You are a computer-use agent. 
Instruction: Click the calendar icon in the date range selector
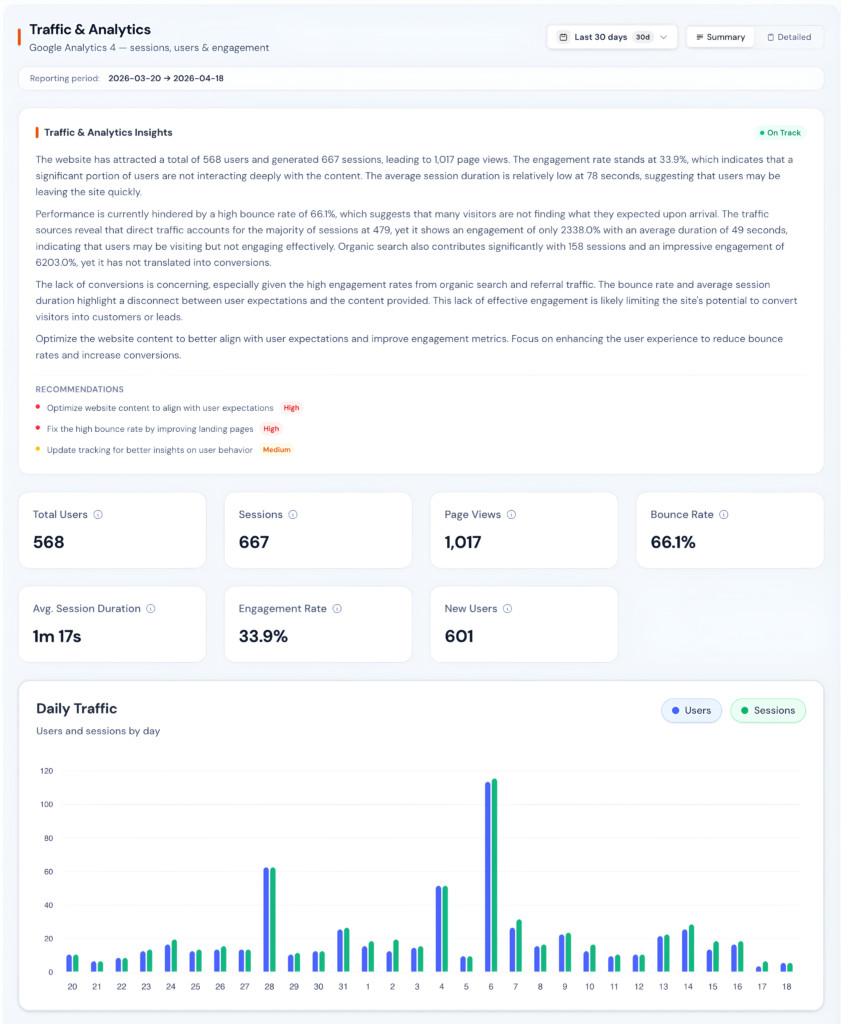563,36
